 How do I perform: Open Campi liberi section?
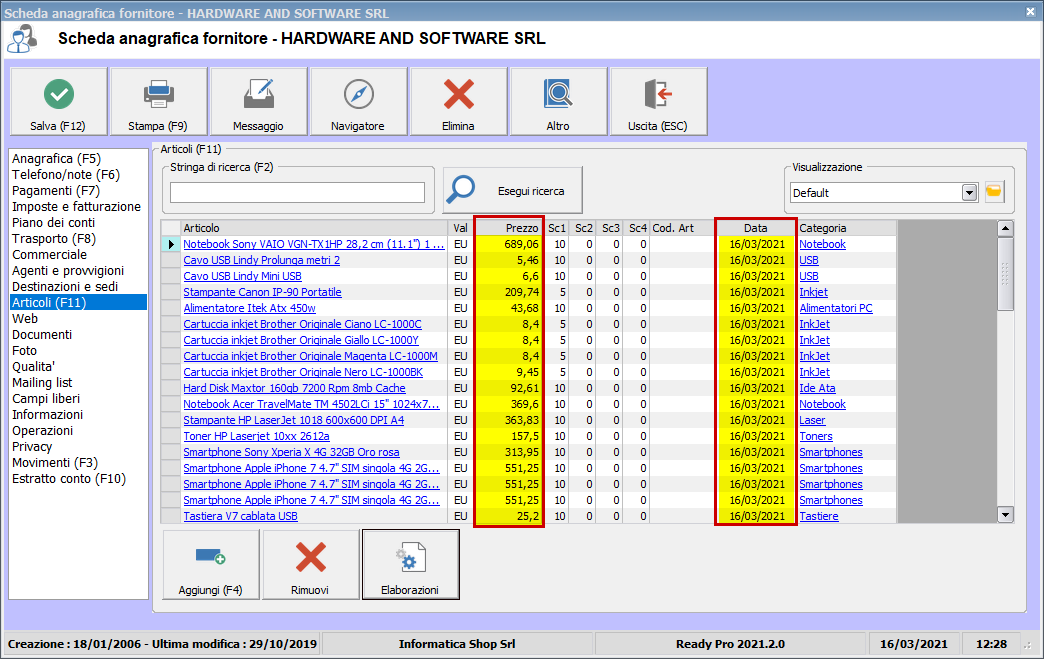pyautogui.click(x=46, y=398)
